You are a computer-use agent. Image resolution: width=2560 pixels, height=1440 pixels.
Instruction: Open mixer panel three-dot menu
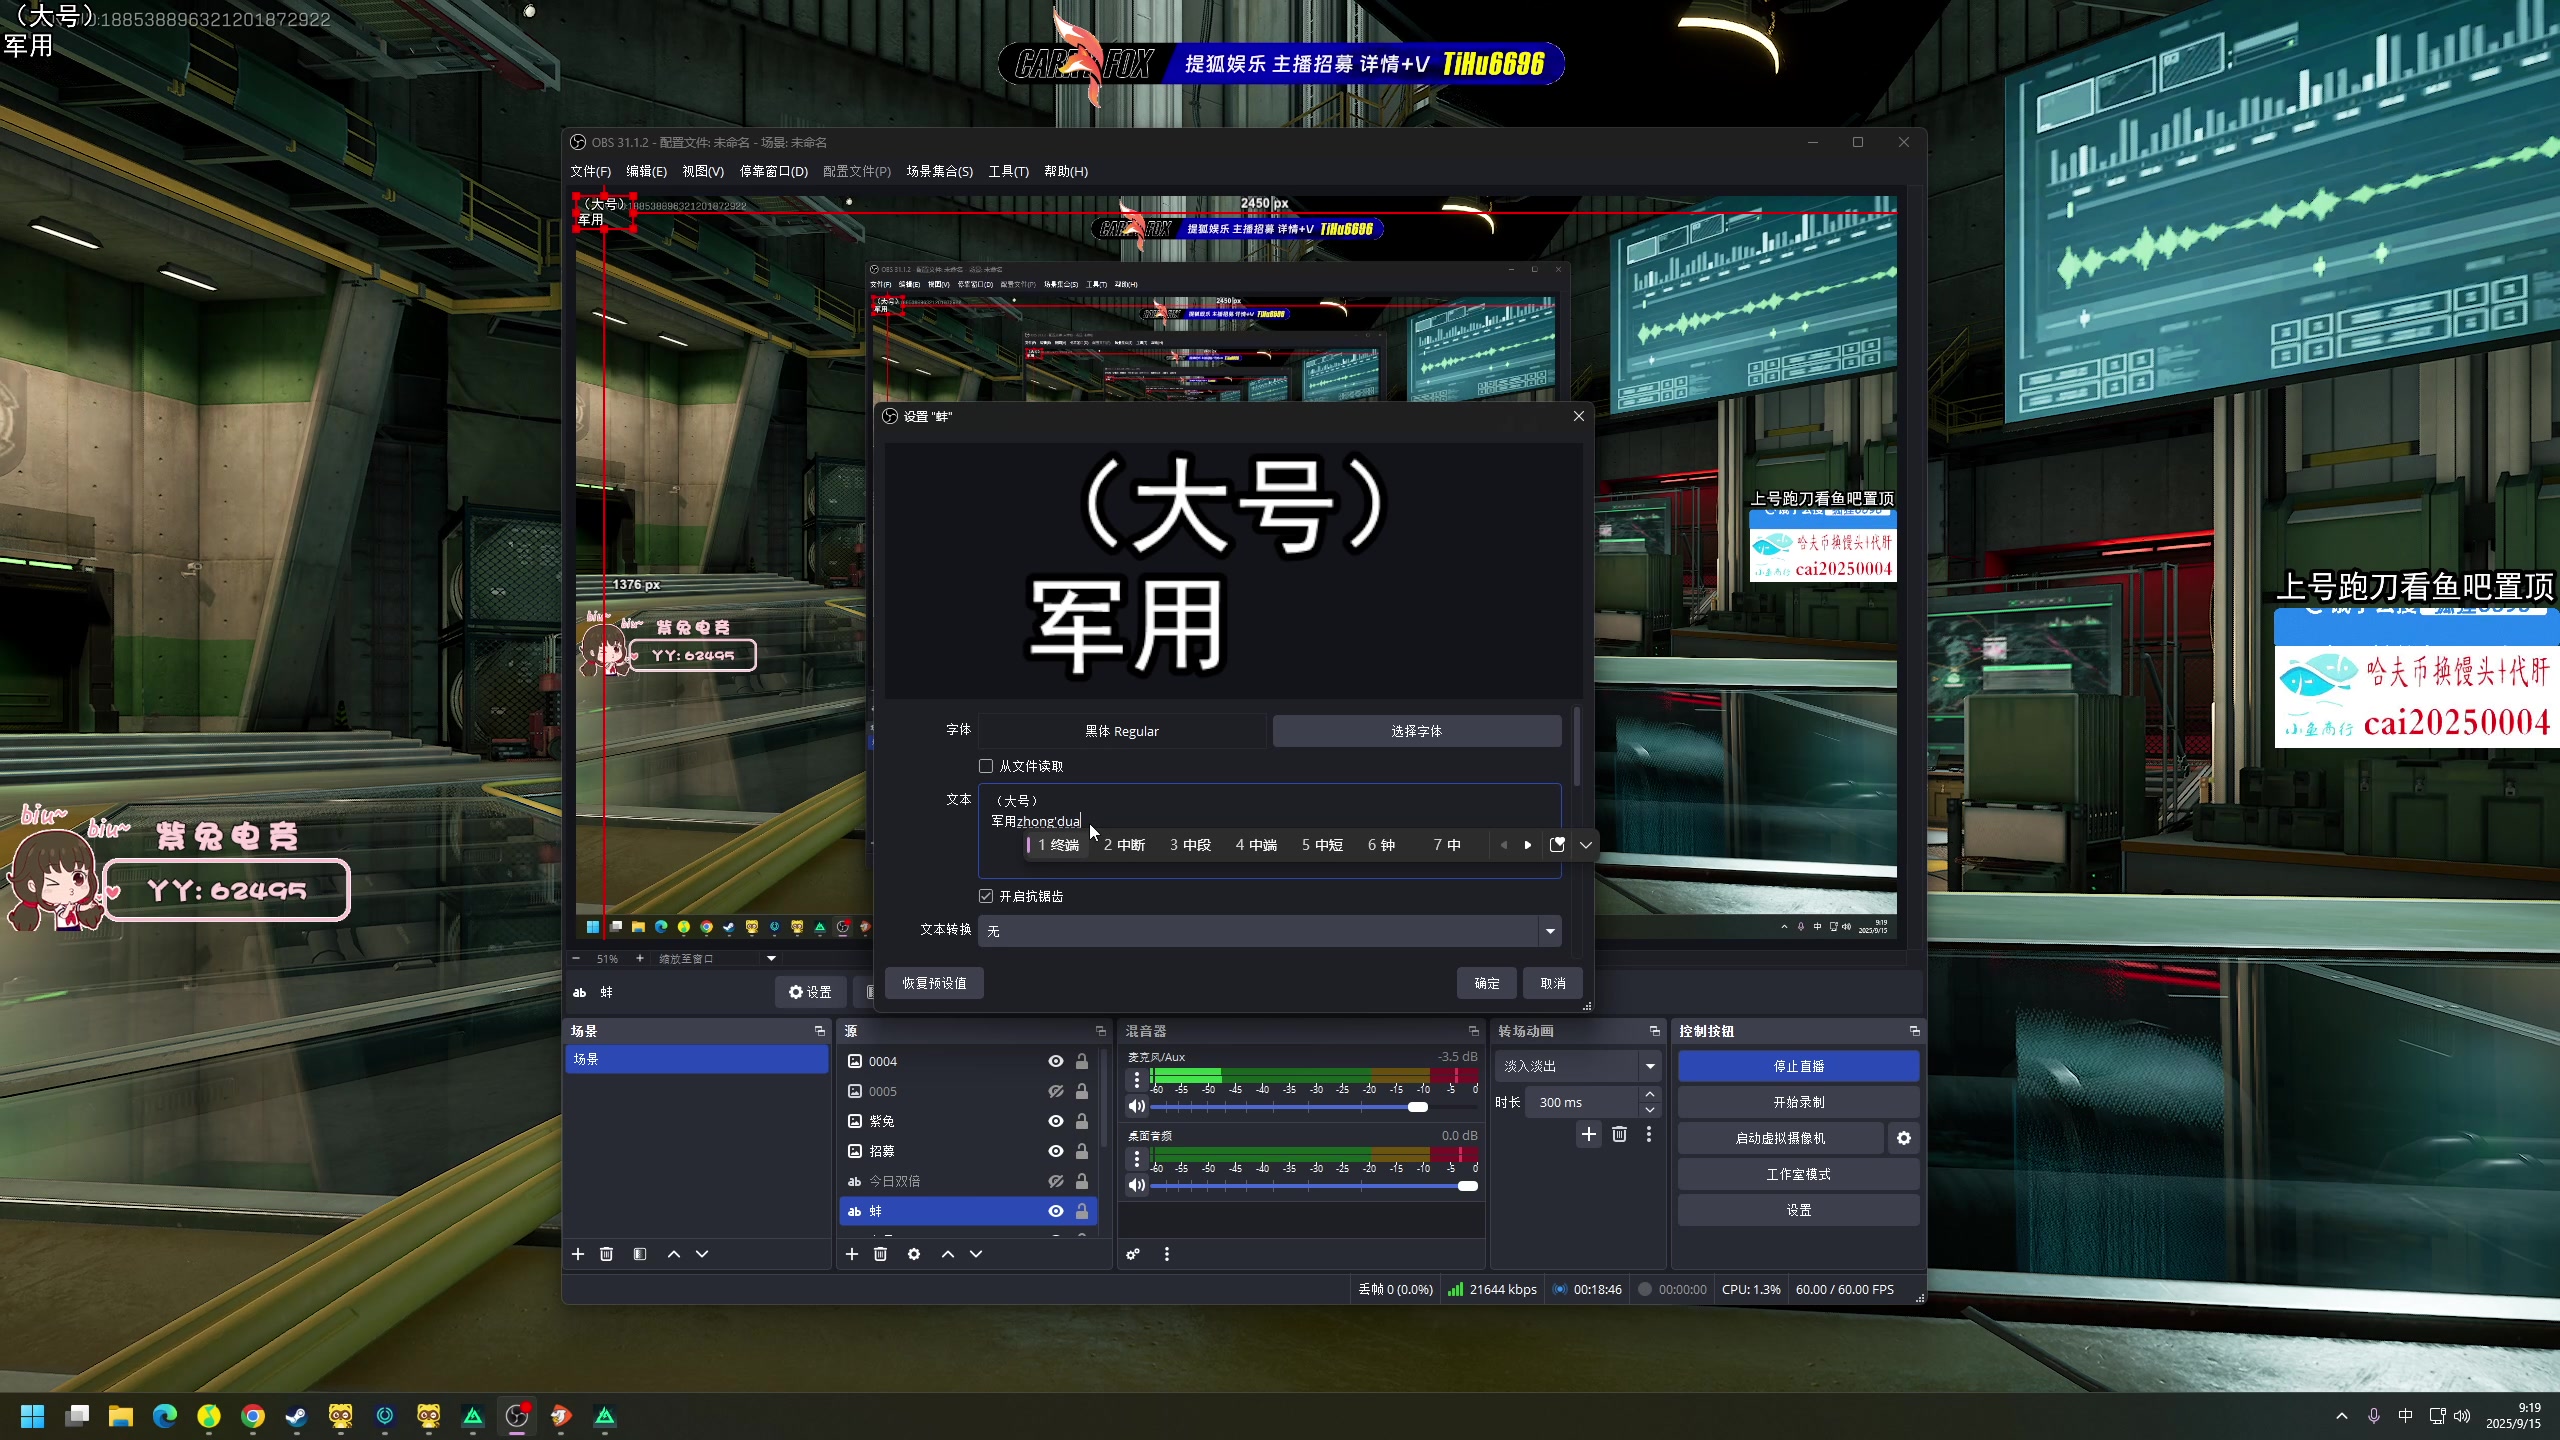tap(1166, 1254)
